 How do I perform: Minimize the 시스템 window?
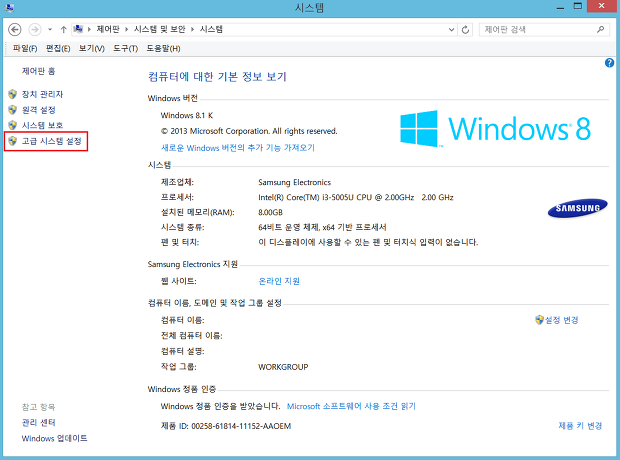pos(560,7)
